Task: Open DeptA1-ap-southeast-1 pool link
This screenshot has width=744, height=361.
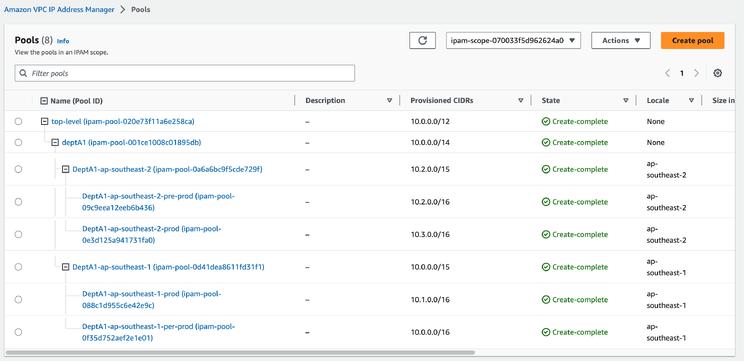Action: click(x=168, y=267)
